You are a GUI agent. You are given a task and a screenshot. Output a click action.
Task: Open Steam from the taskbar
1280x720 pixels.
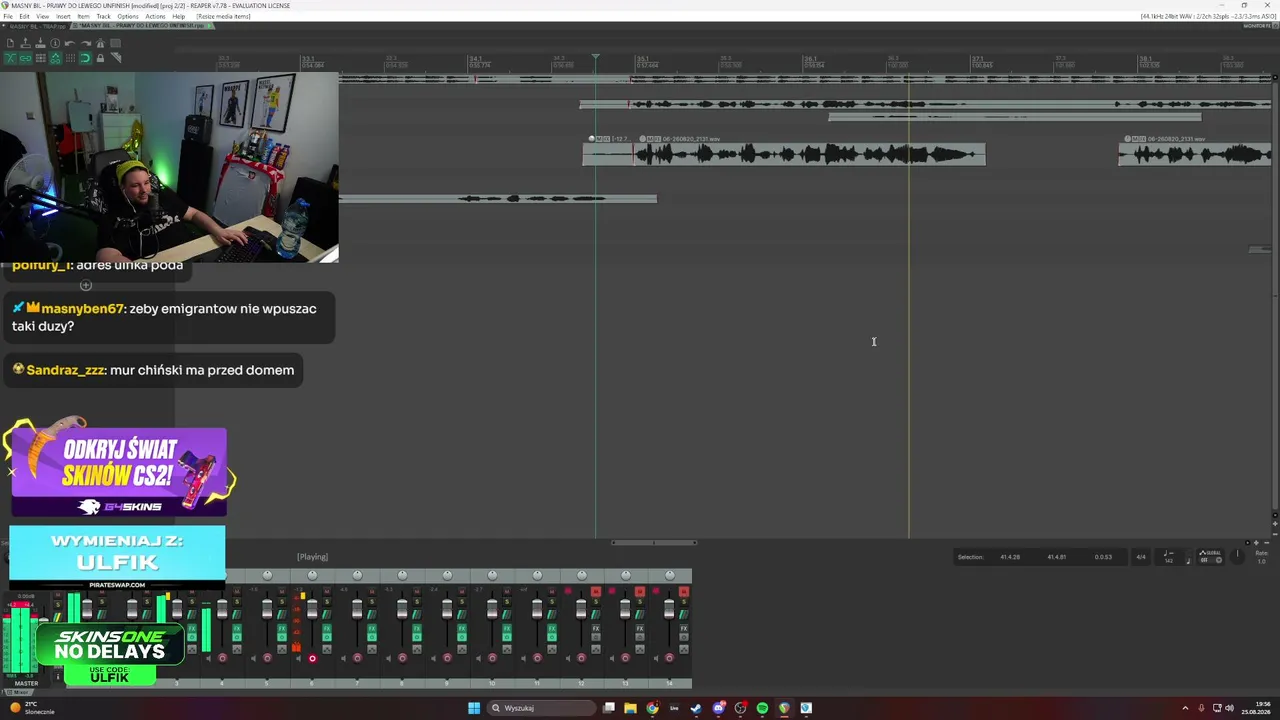pos(696,708)
